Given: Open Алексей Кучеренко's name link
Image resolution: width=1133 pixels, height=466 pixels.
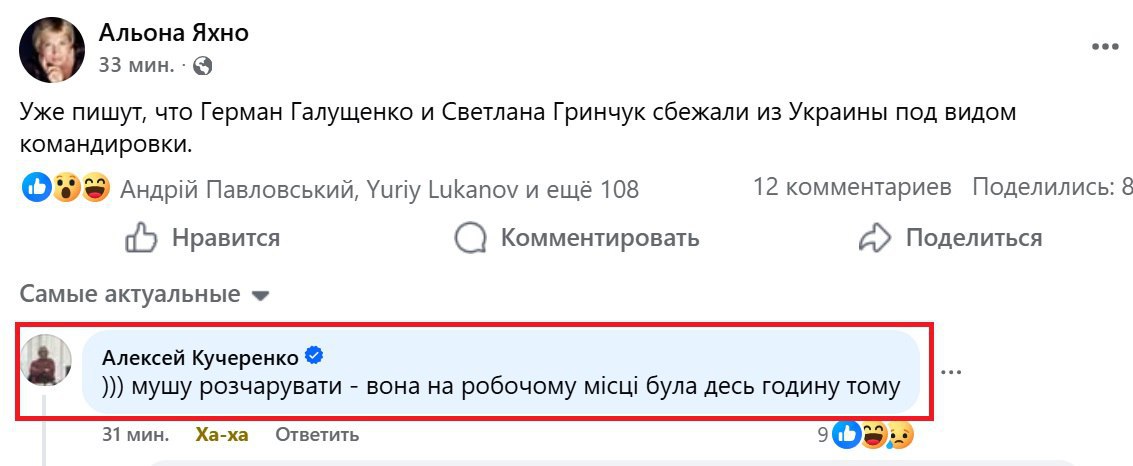Looking at the screenshot, I should pyautogui.click(x=200, y=356).
